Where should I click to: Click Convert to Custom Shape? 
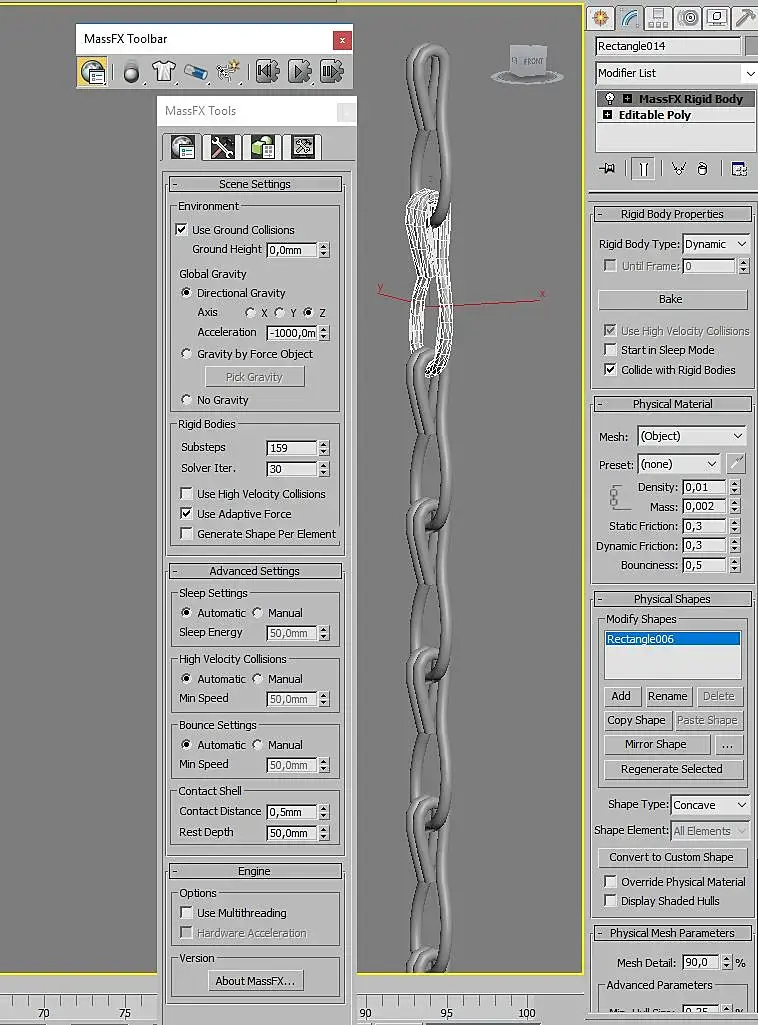click(672, 857)
